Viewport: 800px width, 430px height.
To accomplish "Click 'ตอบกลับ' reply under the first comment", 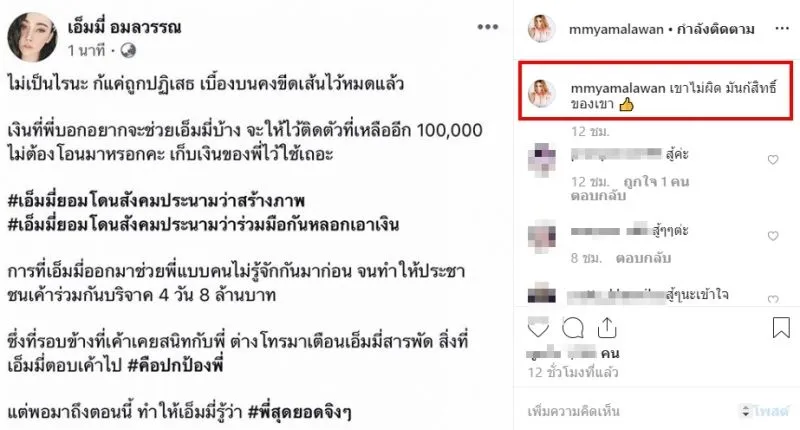I will (598, 195).
